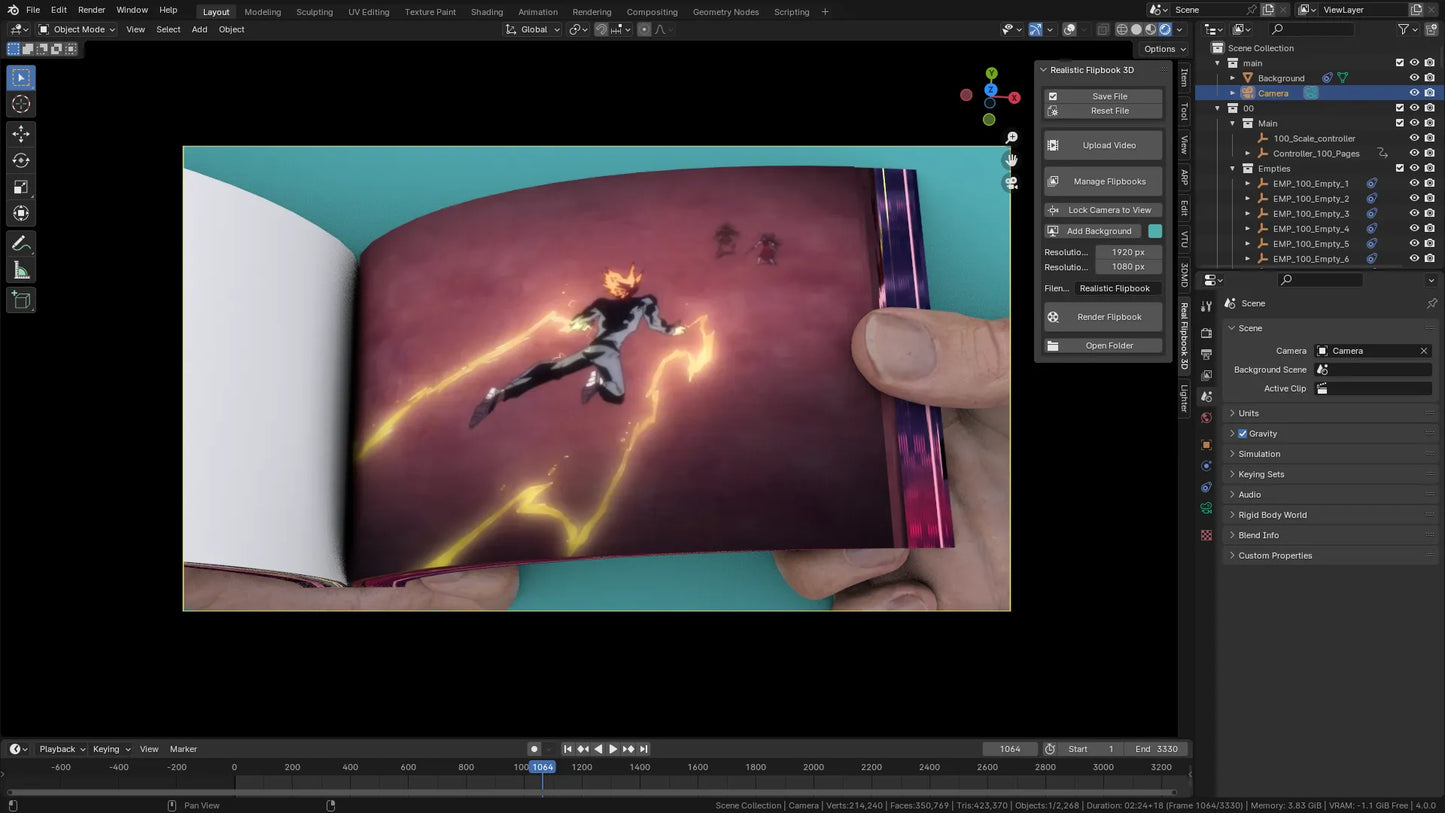This screenshot has height=813, width=1445.
Task: Hide the 100_Scale_controller object
Action: click(x=1414, y=139)
